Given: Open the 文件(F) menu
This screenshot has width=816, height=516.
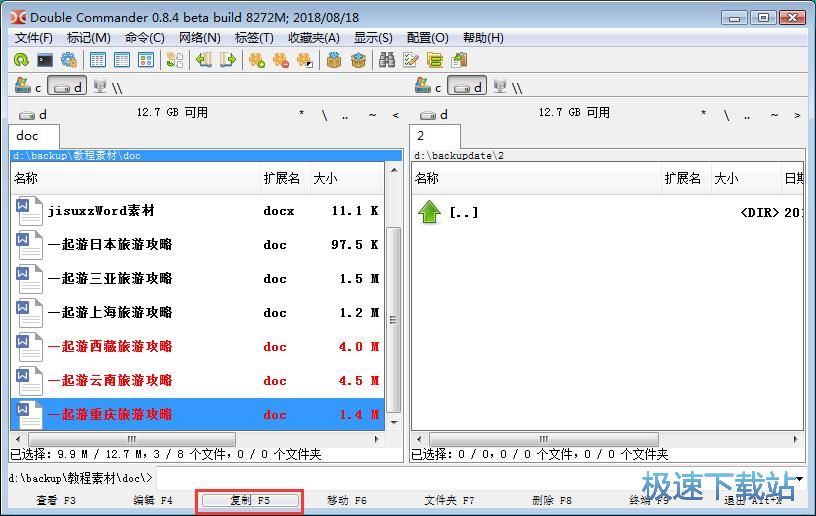Looking at the screenshot, I should [x=33, y=38].
